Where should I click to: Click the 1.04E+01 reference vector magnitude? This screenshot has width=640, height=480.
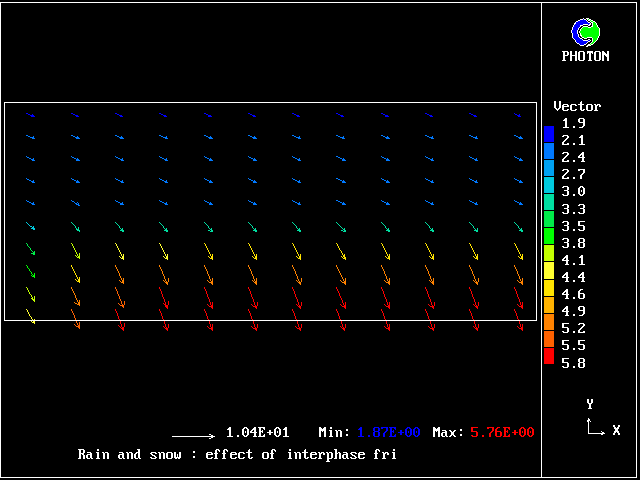[x=257, y=432]
